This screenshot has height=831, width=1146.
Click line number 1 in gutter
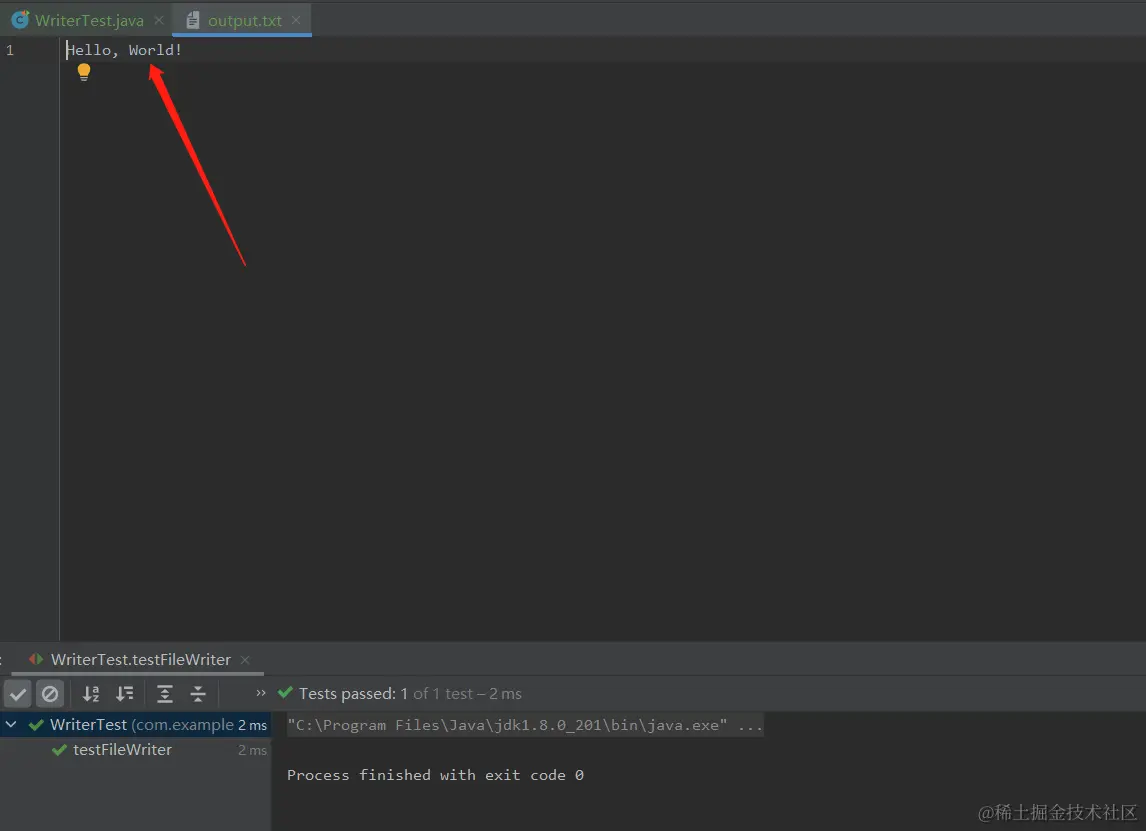[x=10, y=50]
